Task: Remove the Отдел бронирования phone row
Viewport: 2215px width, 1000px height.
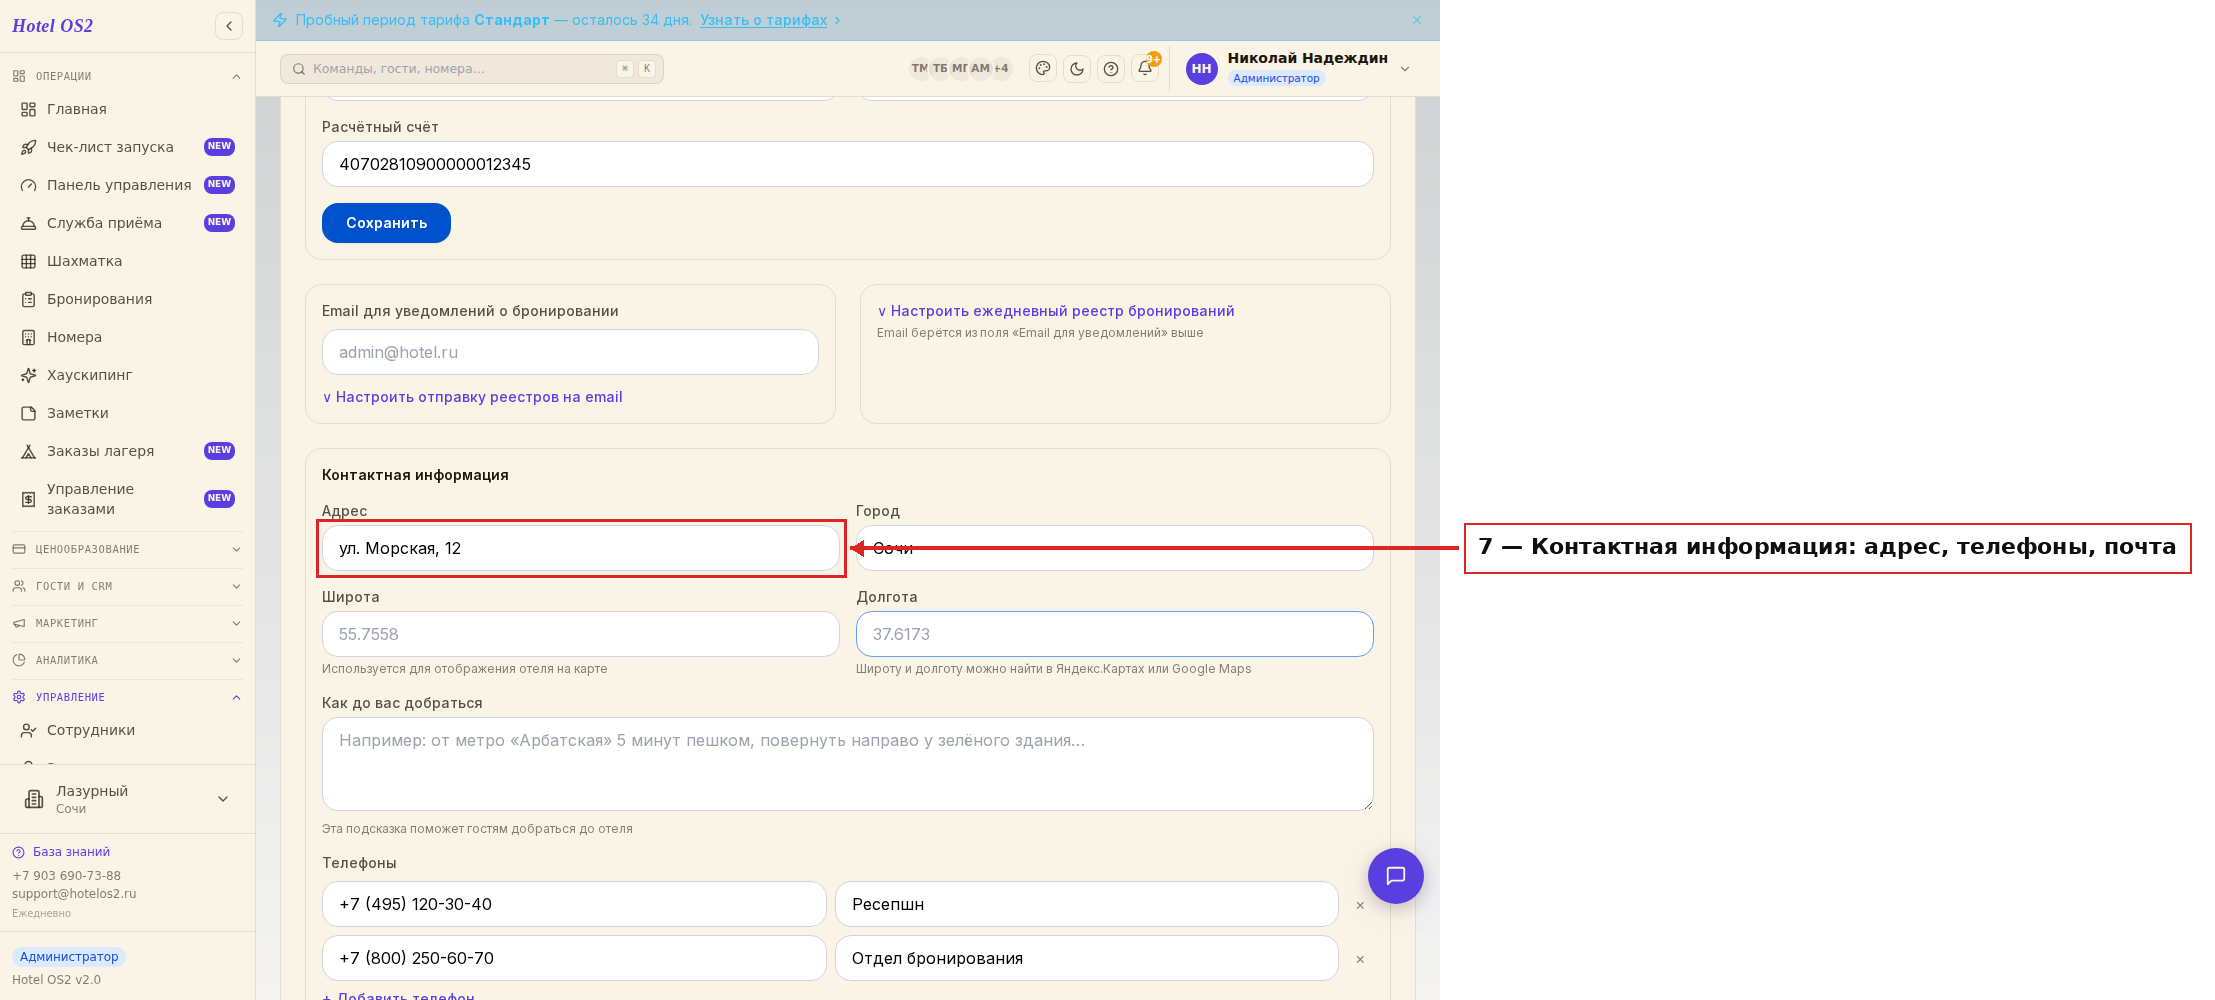Action: [x=1360, y=959]
